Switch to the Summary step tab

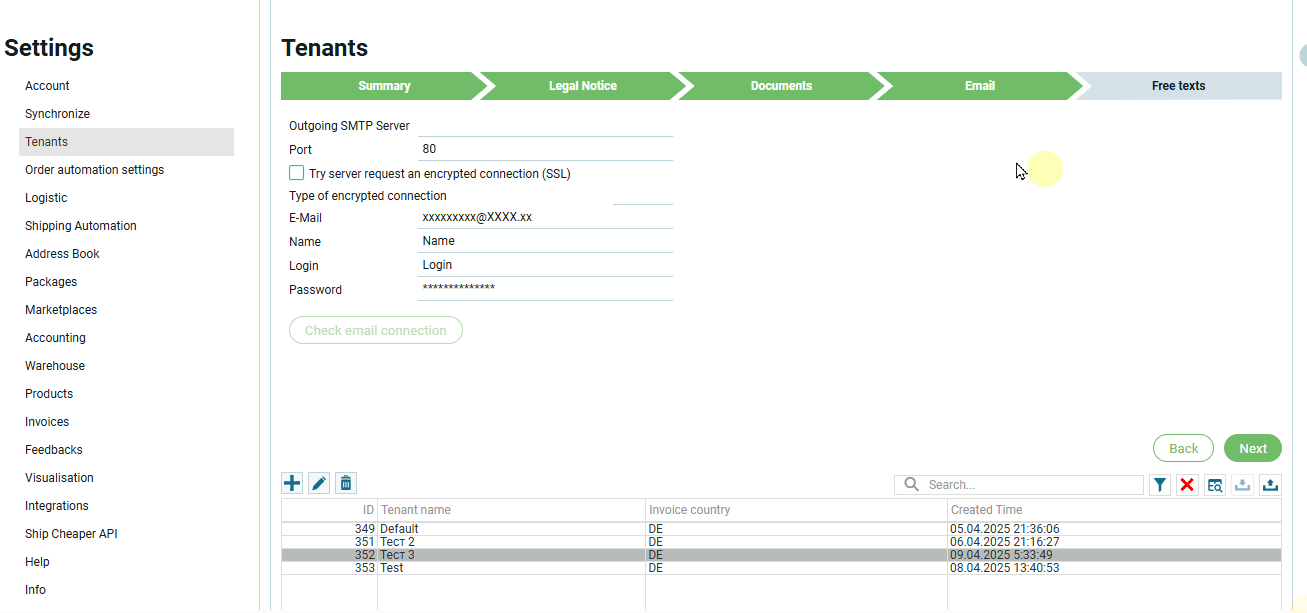tap(384, 86)
